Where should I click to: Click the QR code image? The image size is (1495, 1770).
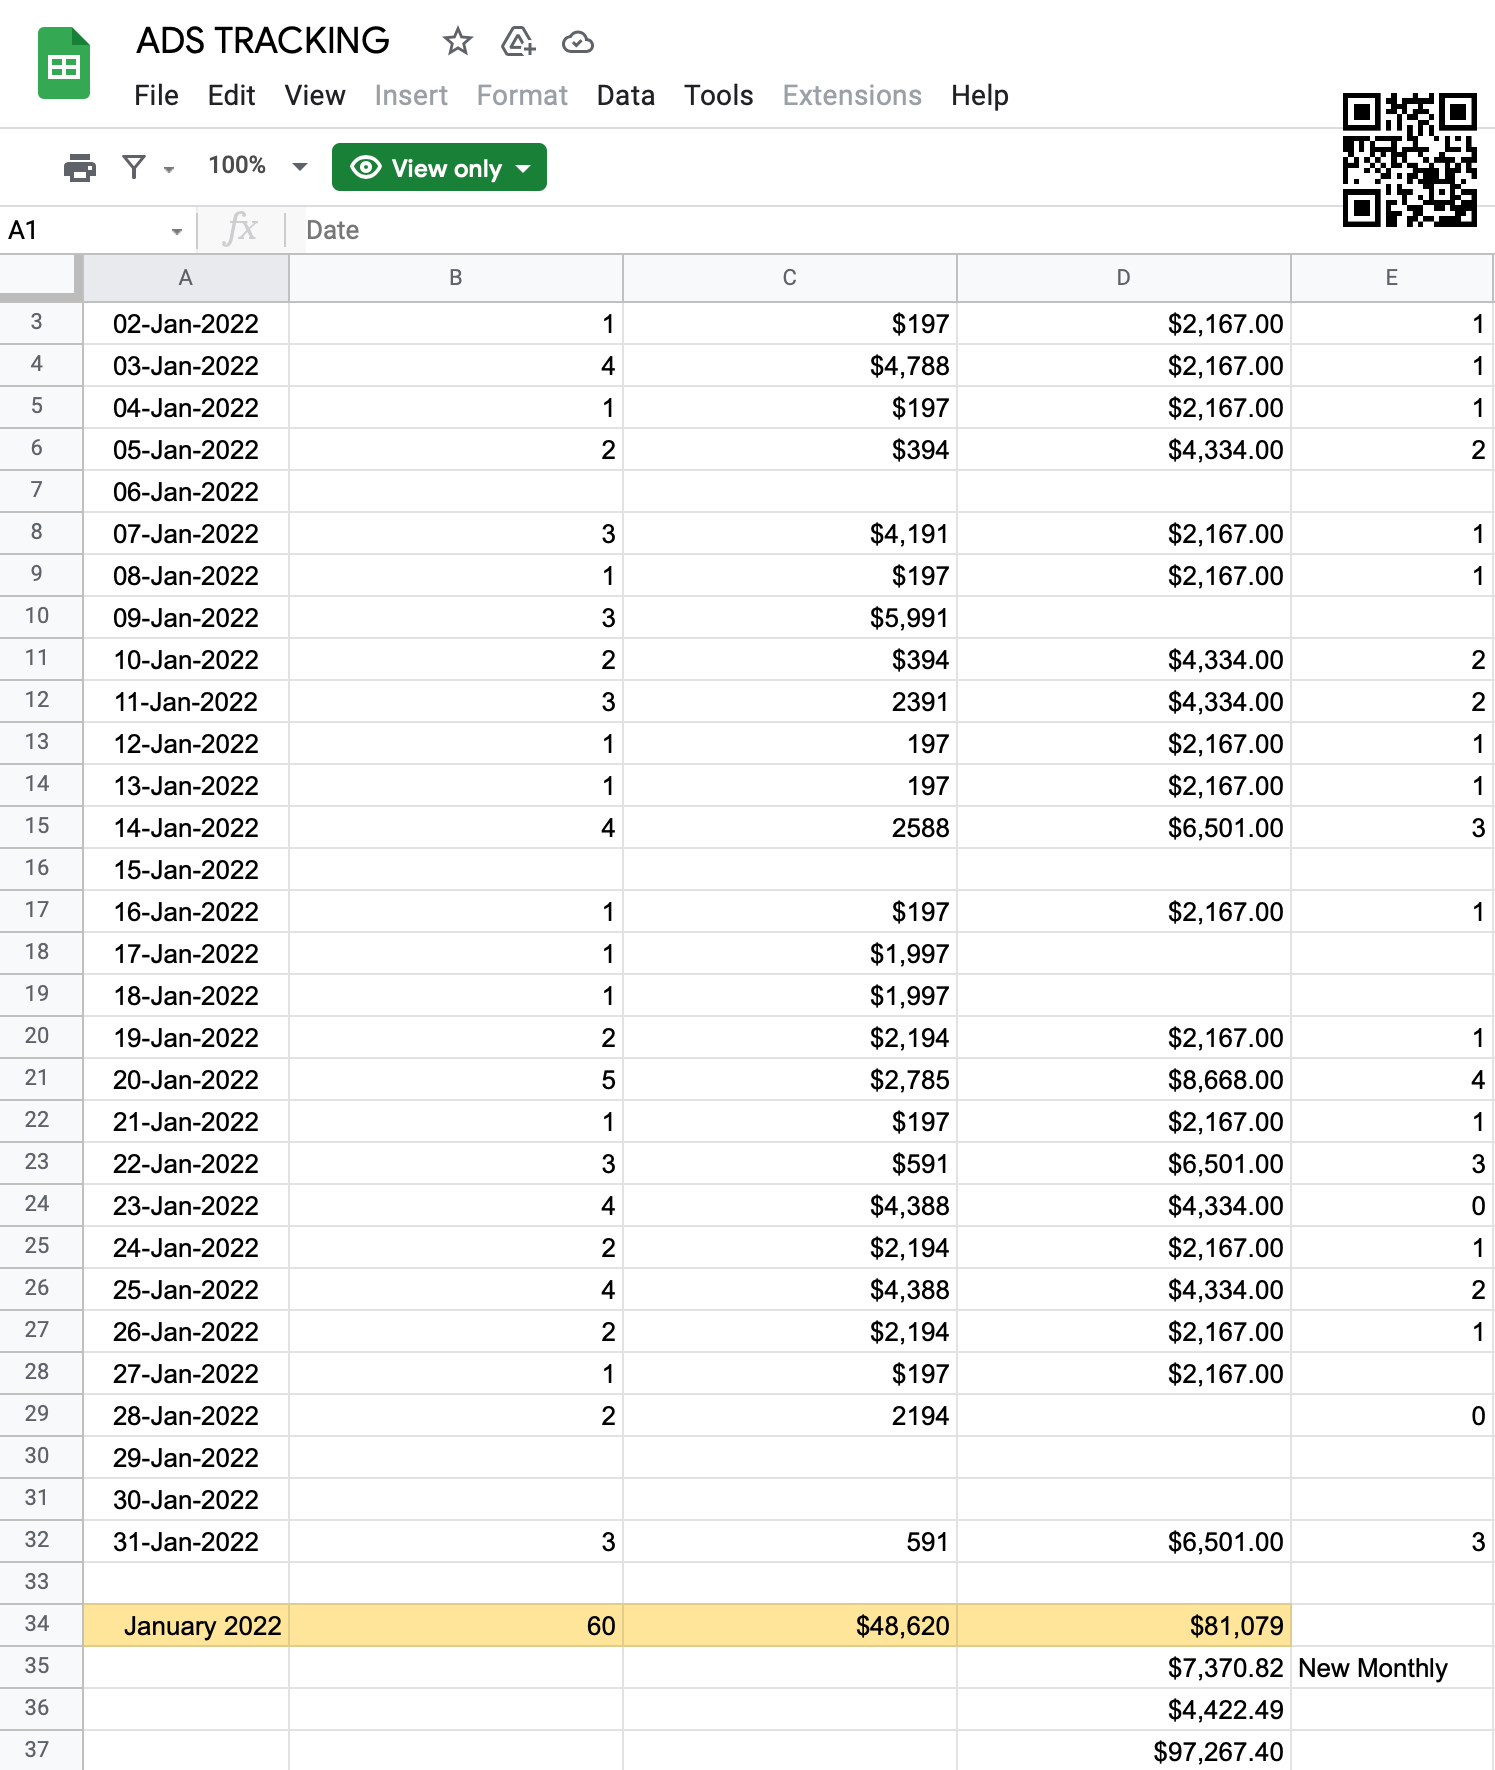pos(1408,160)
